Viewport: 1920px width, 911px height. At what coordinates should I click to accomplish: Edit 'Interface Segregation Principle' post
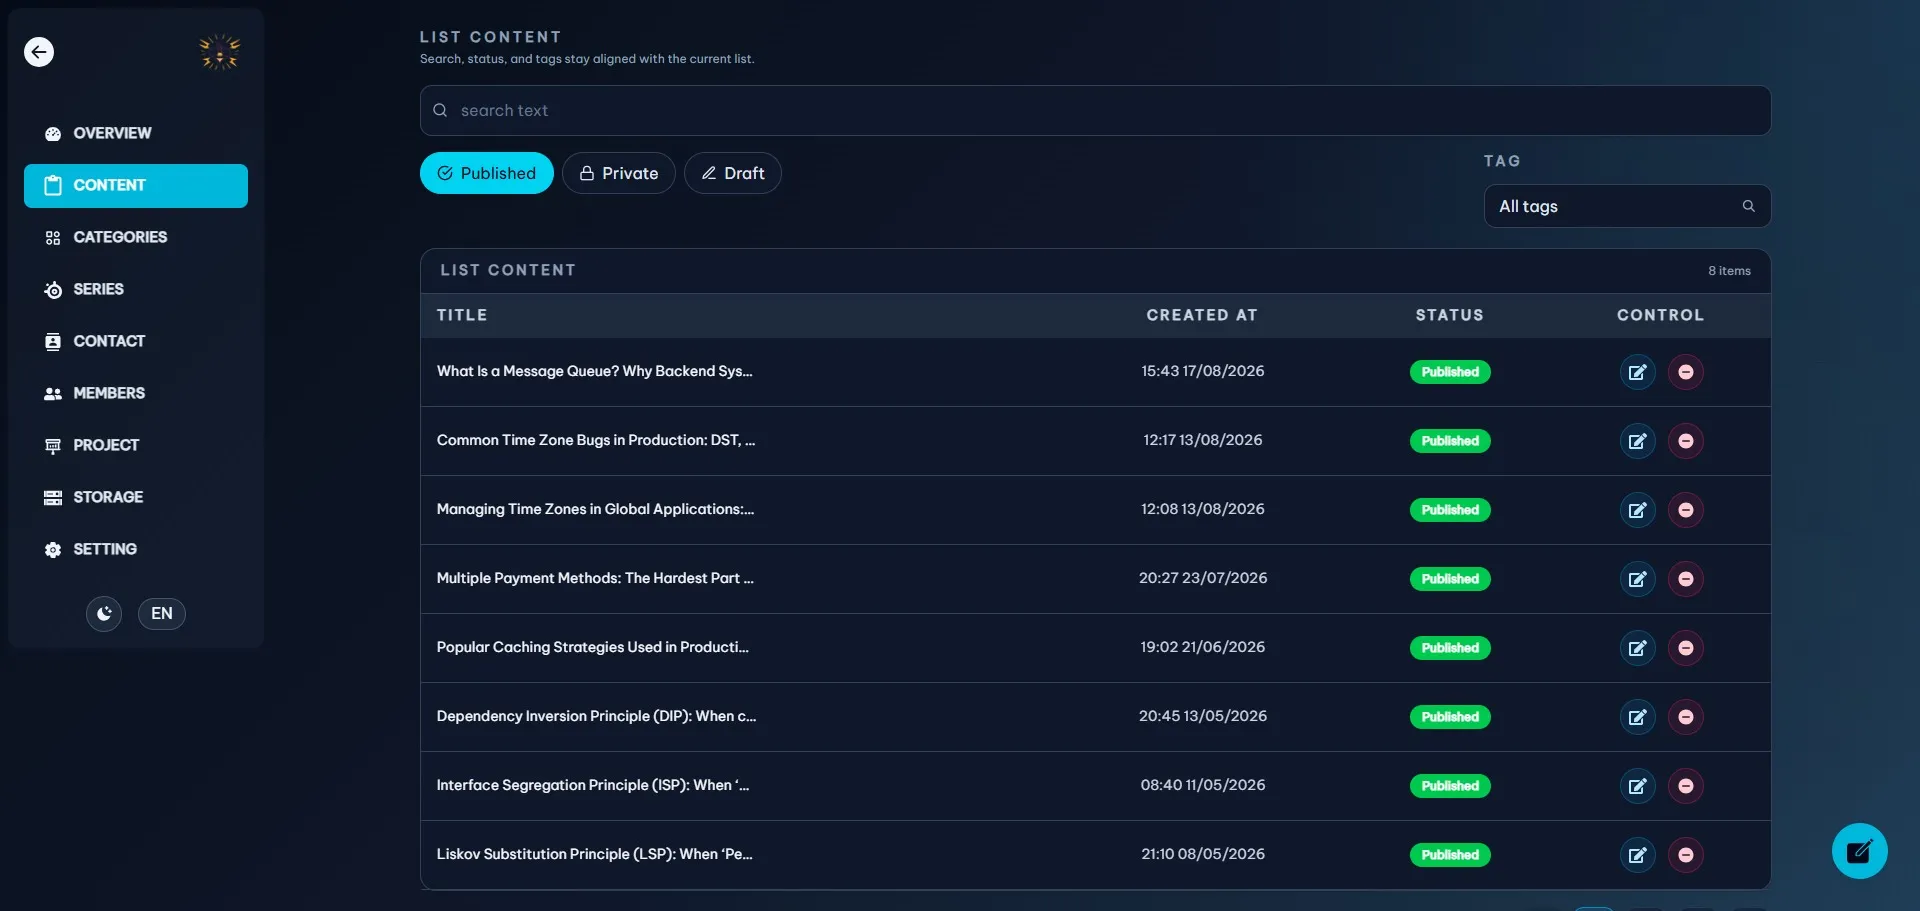[x=1638, y=787]
